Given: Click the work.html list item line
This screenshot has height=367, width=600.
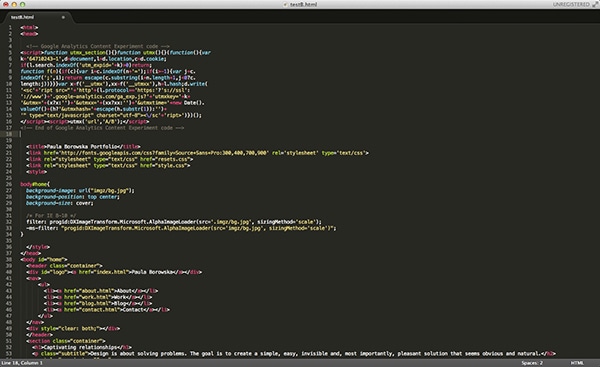Looking at the screenshot, I should point(98,297).
